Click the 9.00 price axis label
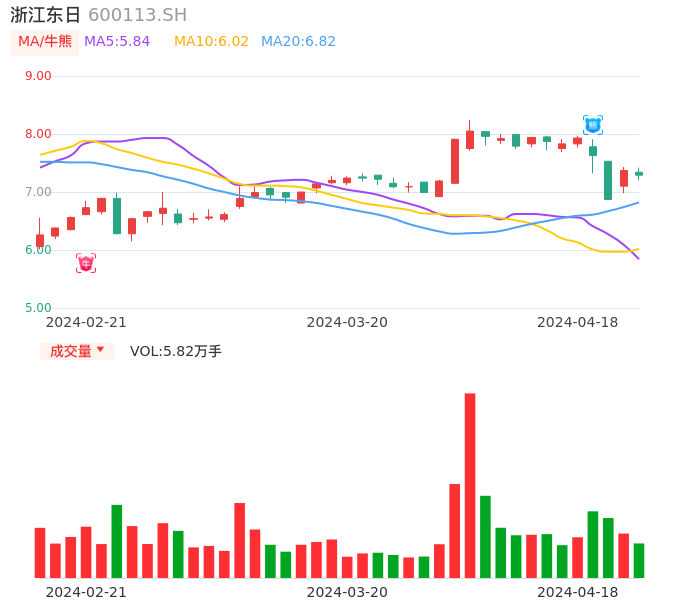 point(38,76)
